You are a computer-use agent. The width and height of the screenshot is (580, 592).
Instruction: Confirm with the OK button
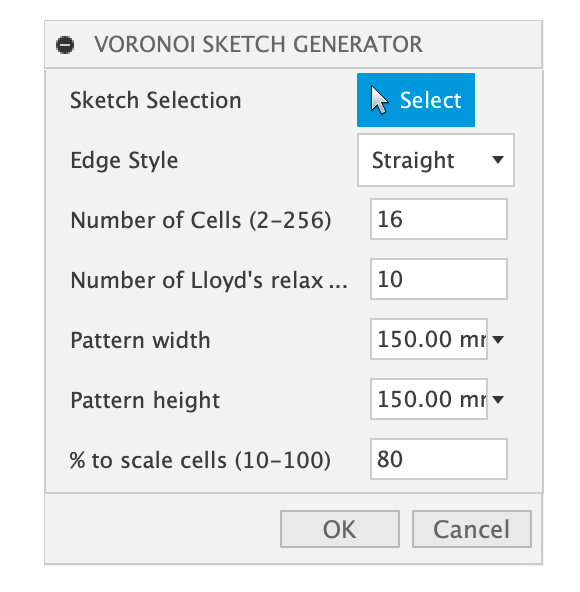(x=340, y=529)
